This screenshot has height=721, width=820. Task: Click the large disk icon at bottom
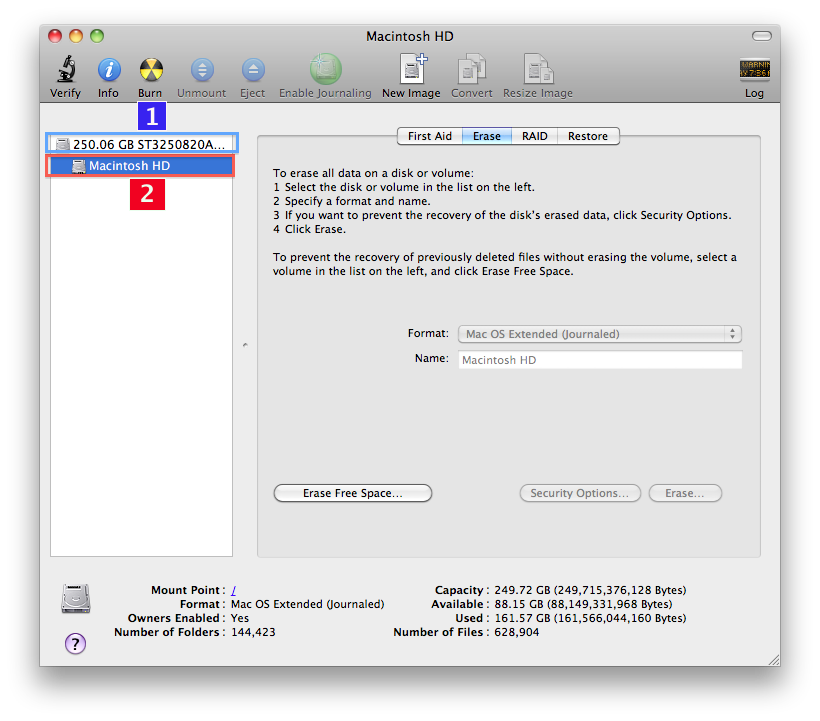click(76, 599)
